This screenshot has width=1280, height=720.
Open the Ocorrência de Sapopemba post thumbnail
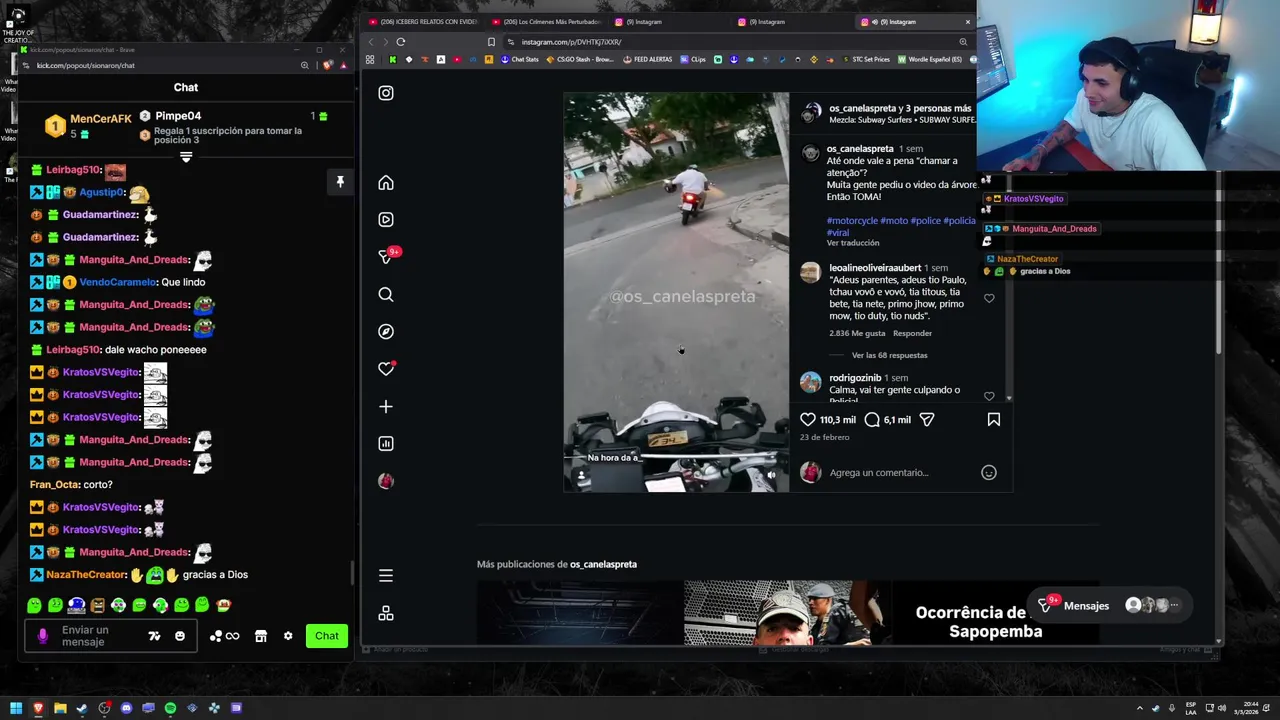tap(995, 613)
